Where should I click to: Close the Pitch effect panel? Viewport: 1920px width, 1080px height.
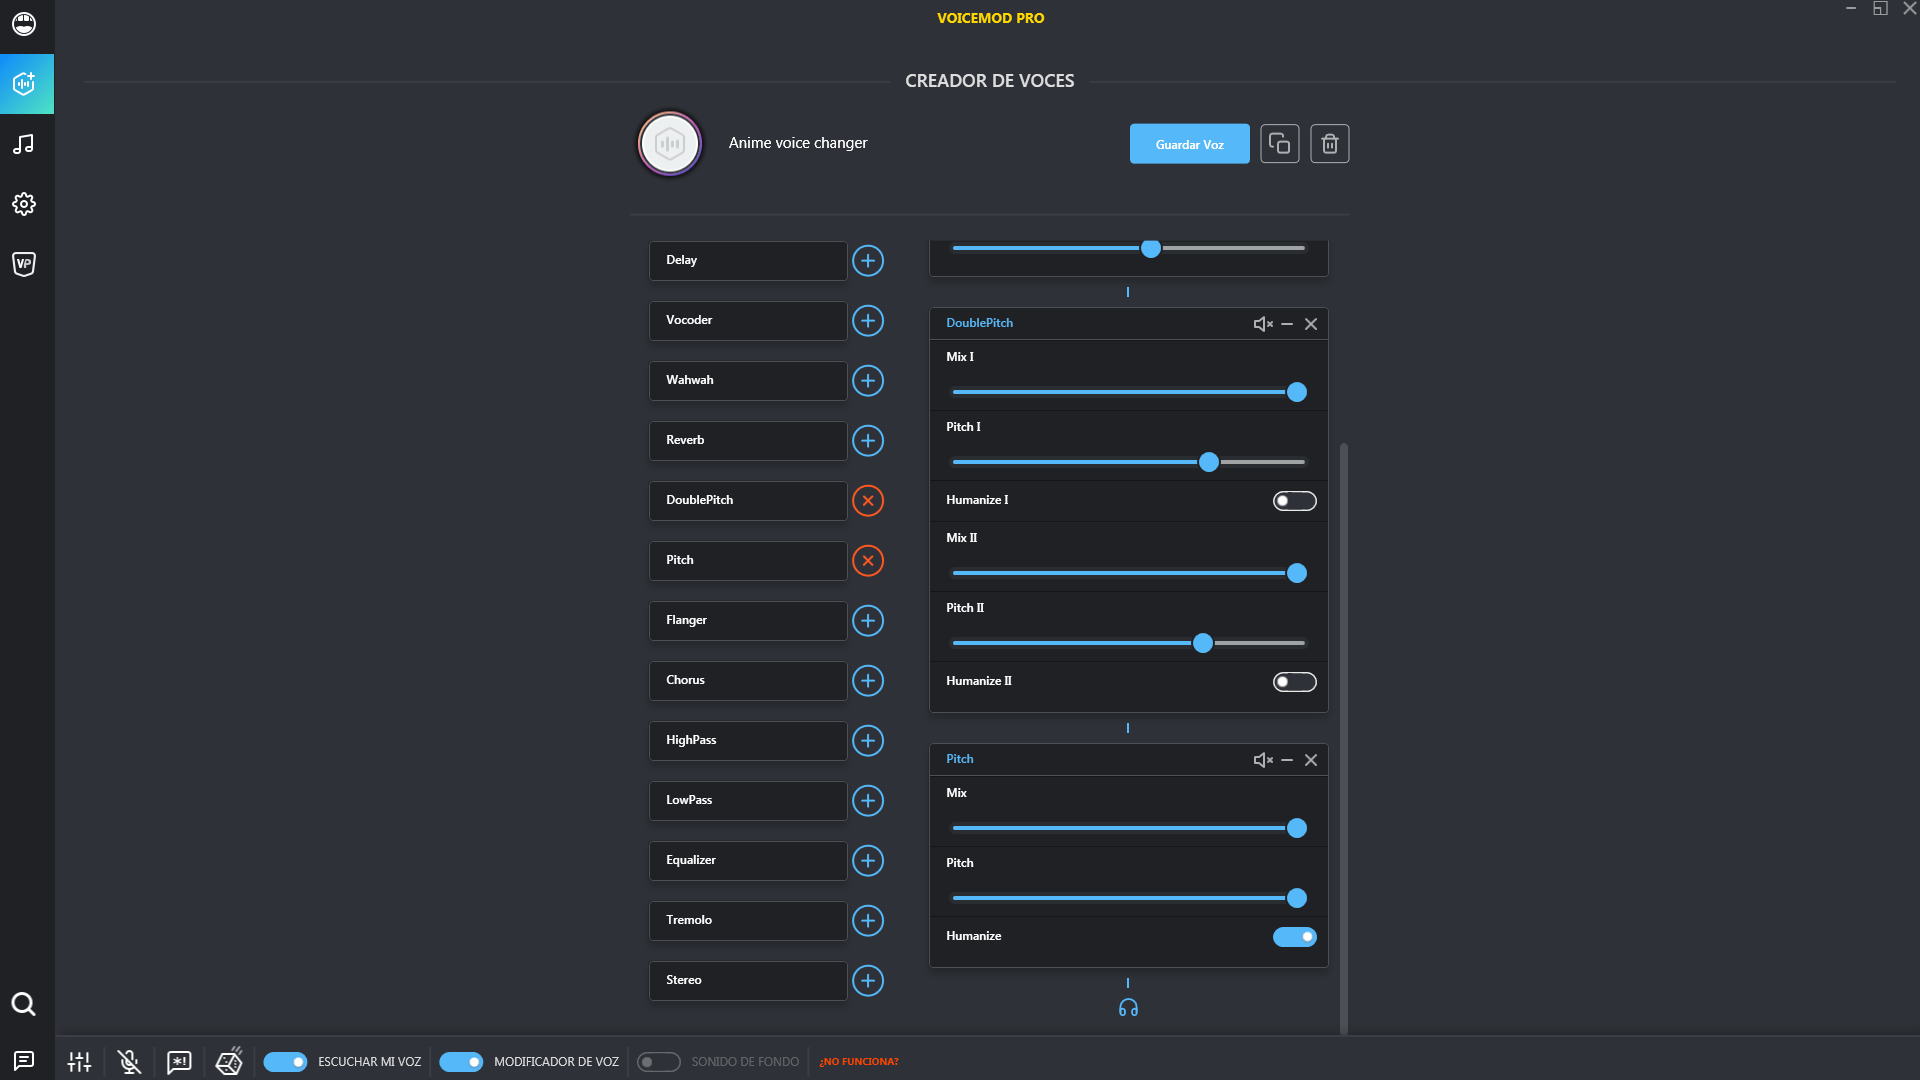(1311, 760)
